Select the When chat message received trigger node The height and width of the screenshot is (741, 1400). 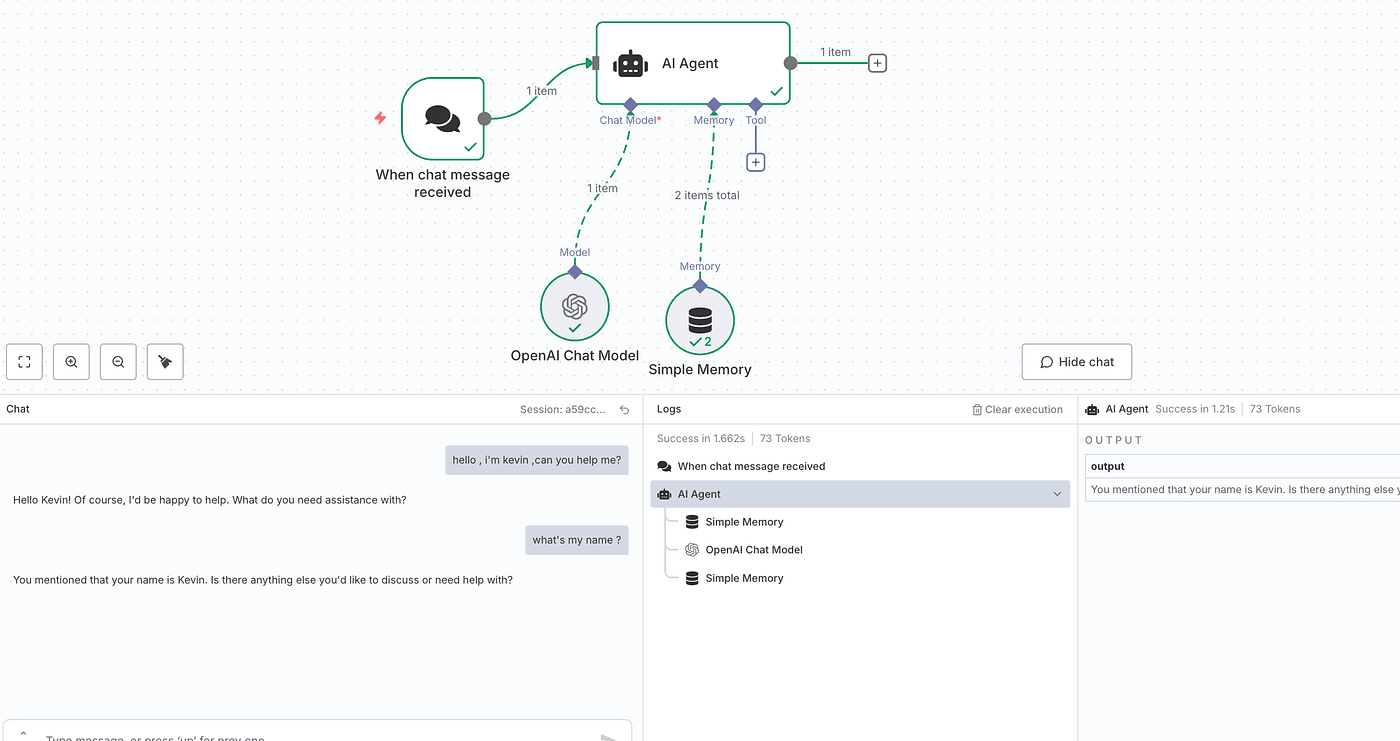442,118
